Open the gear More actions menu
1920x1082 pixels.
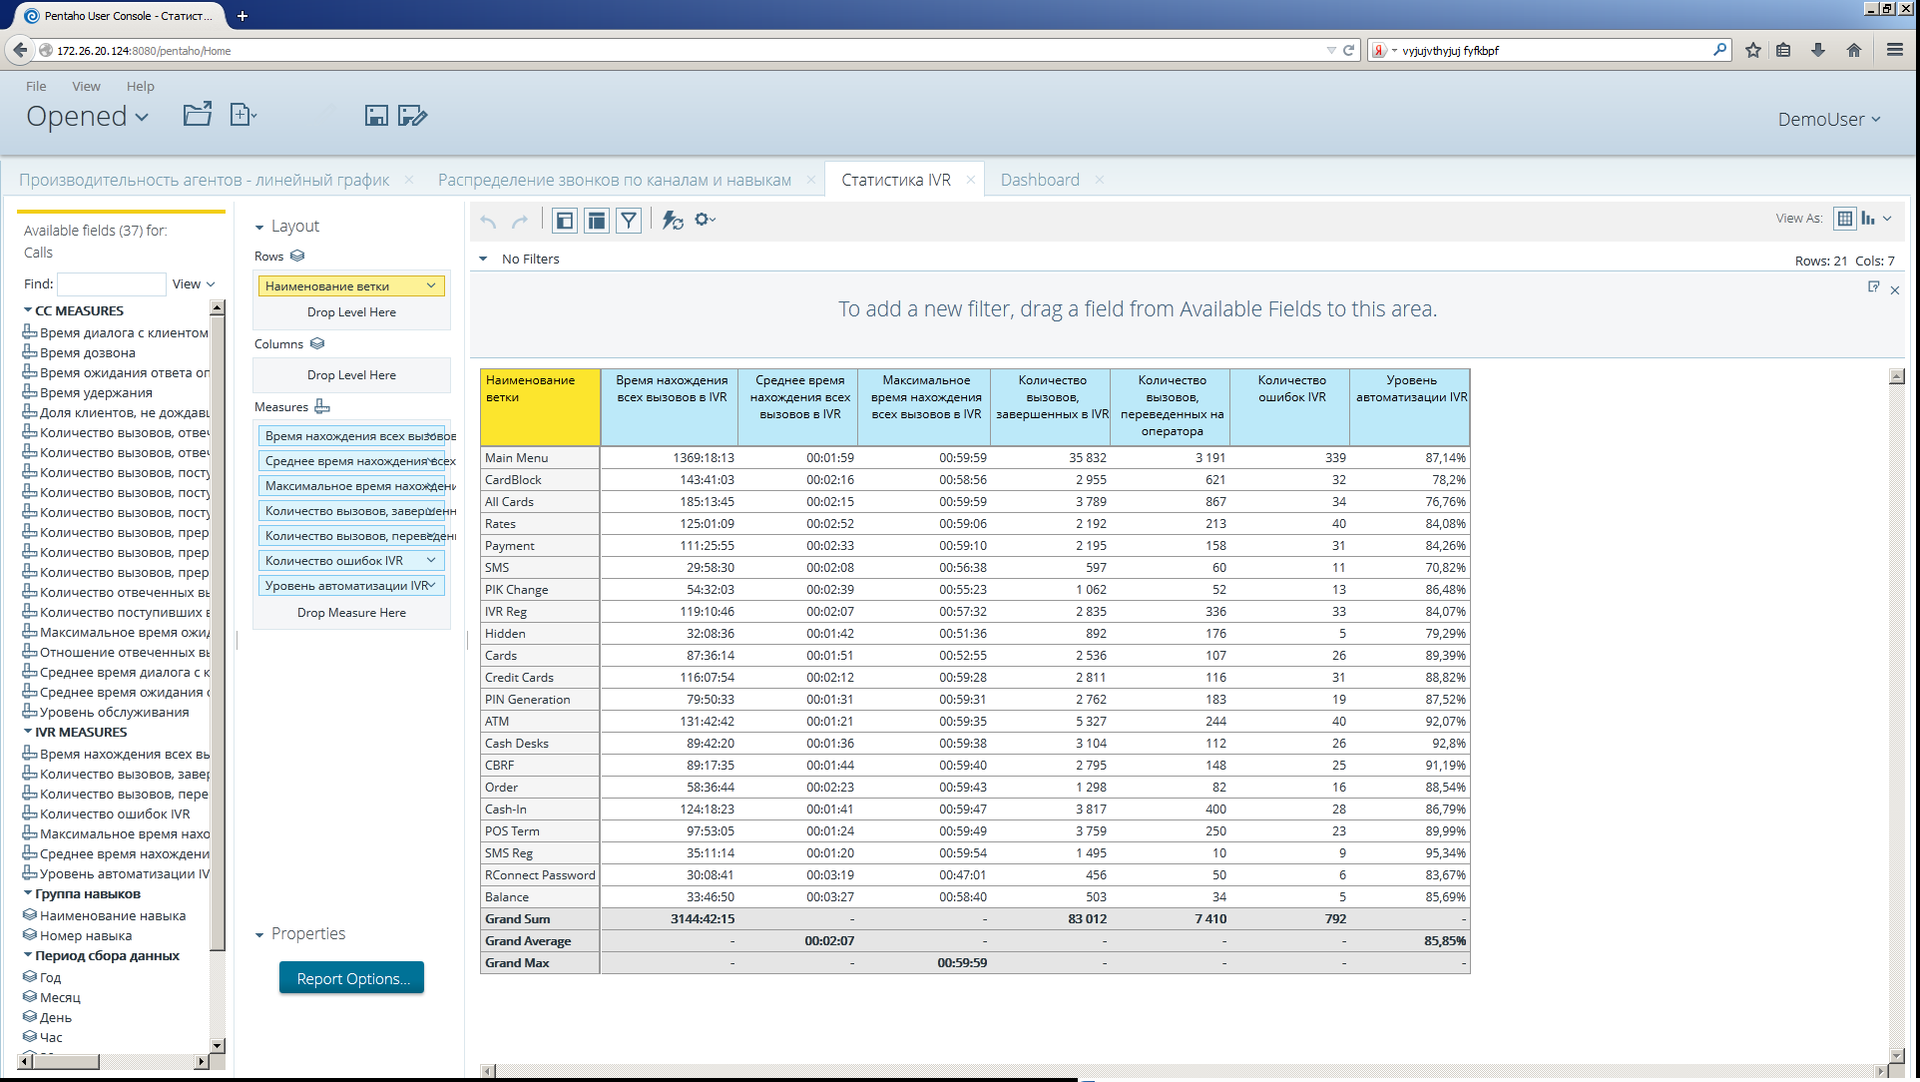[x=705, y=220]
